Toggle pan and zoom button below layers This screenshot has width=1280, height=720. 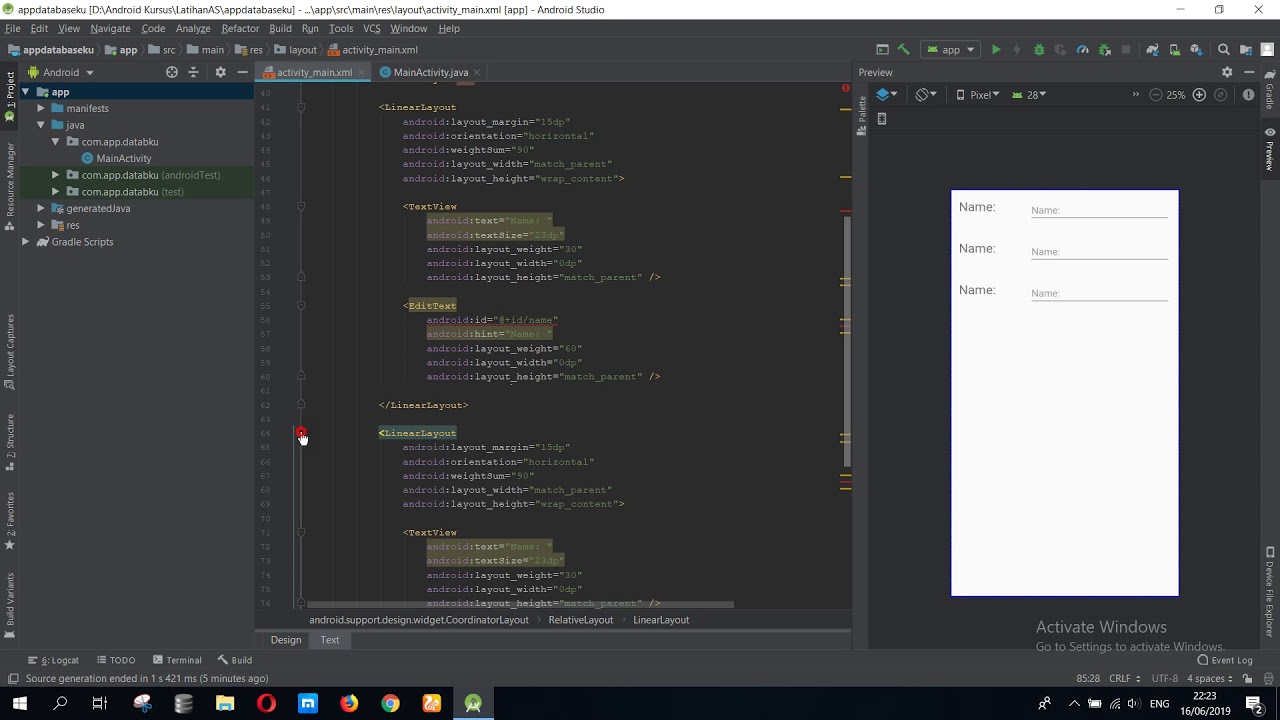coord(881,118)
